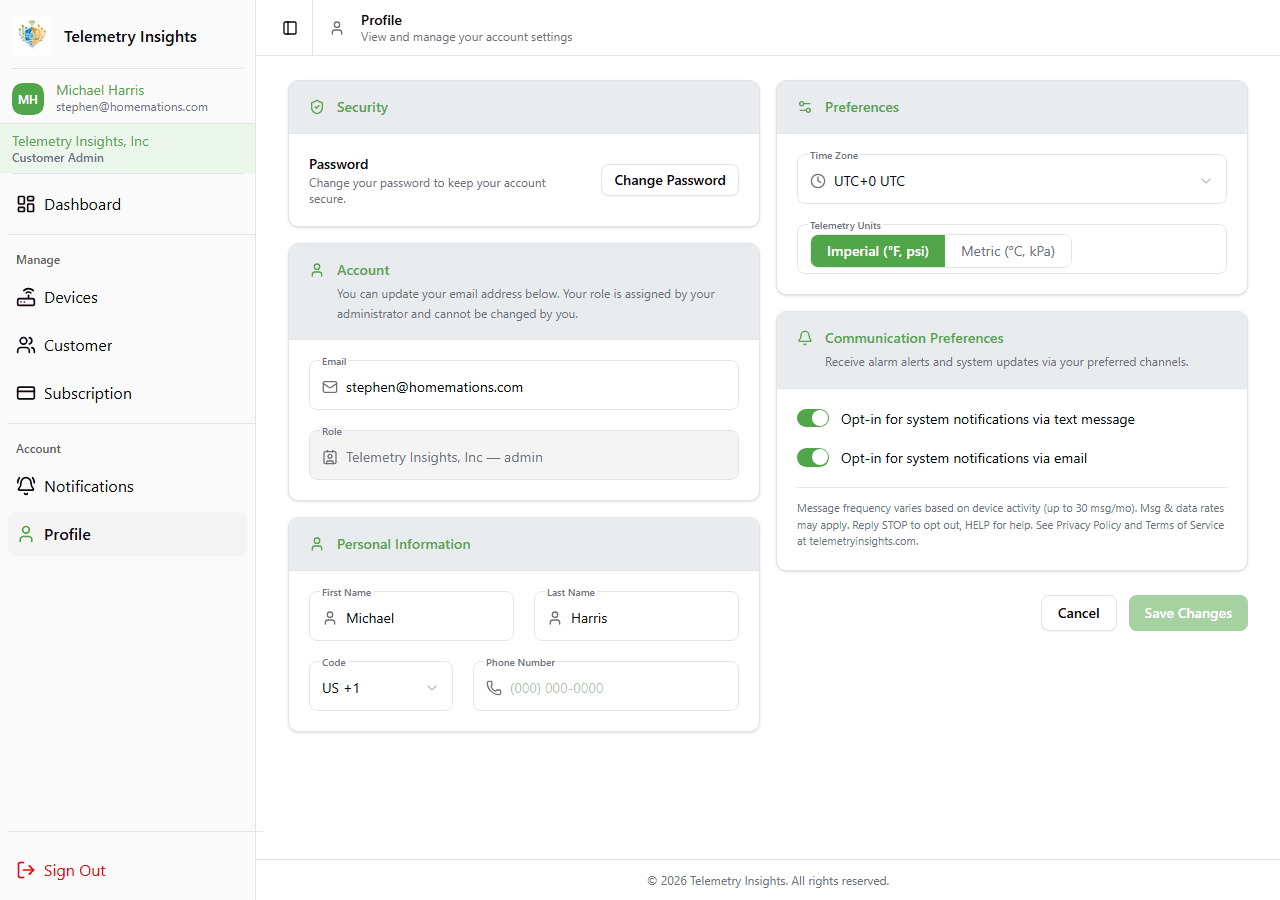Click the Communication Preferences bell icon

click(x=805, y=338)
